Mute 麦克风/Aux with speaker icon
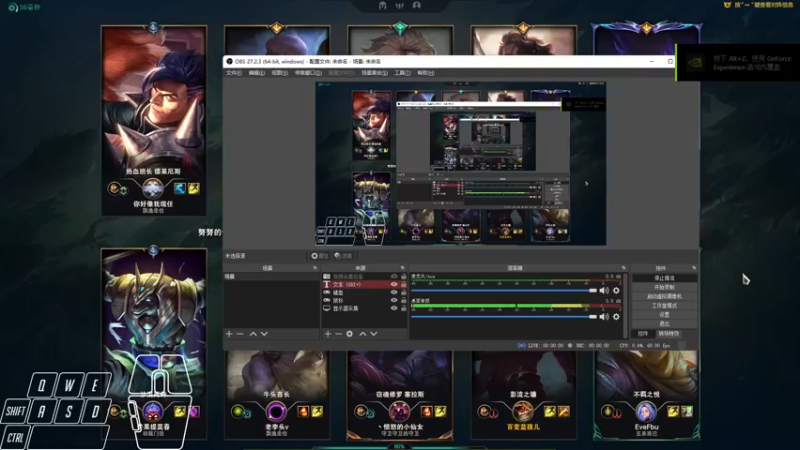 click(604, 290)
